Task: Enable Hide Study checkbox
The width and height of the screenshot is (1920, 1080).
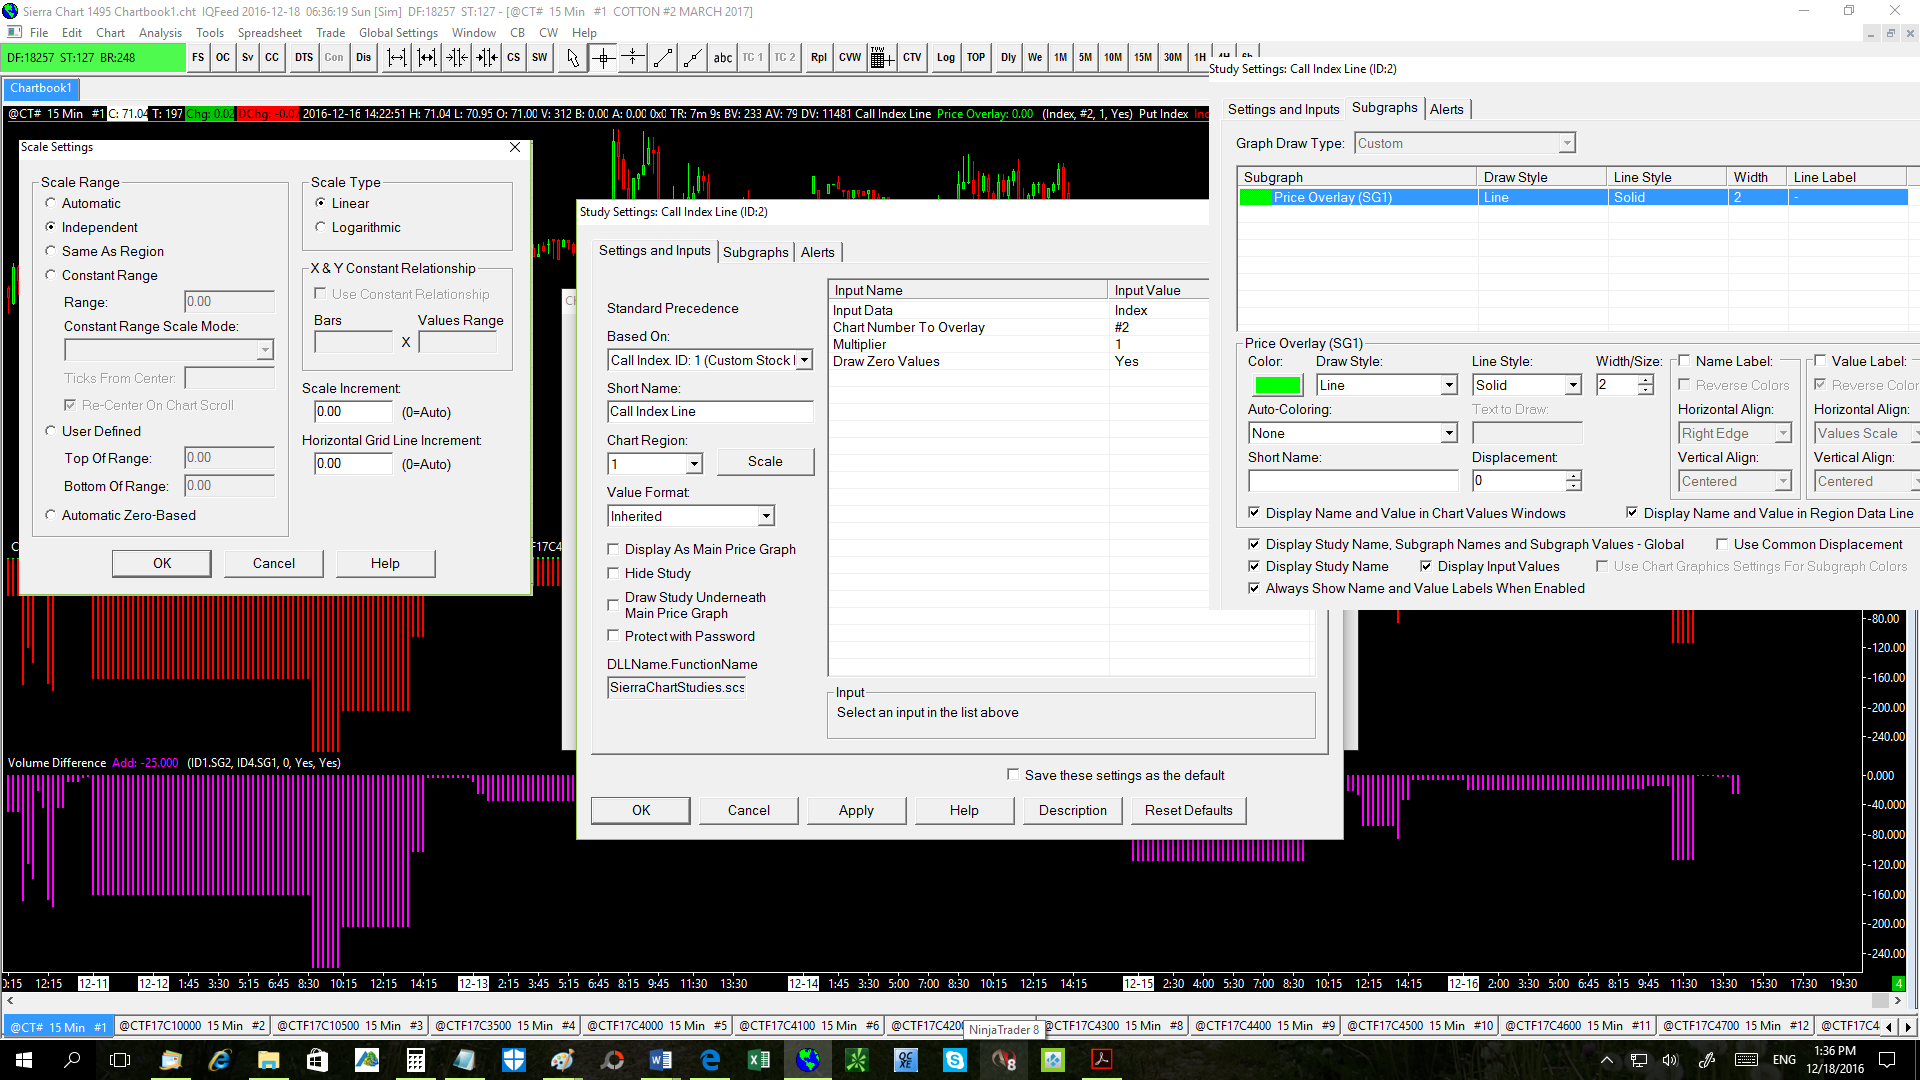Action: pyautogui.click(x=614, y=573)
